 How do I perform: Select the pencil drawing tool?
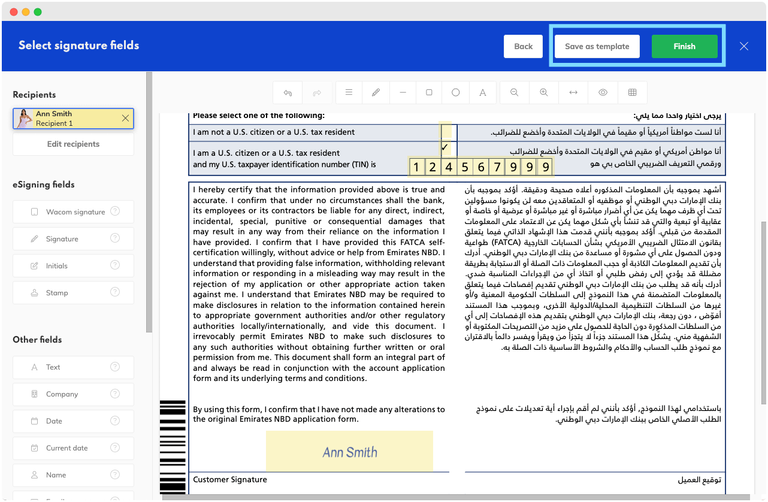coord(376,92)
